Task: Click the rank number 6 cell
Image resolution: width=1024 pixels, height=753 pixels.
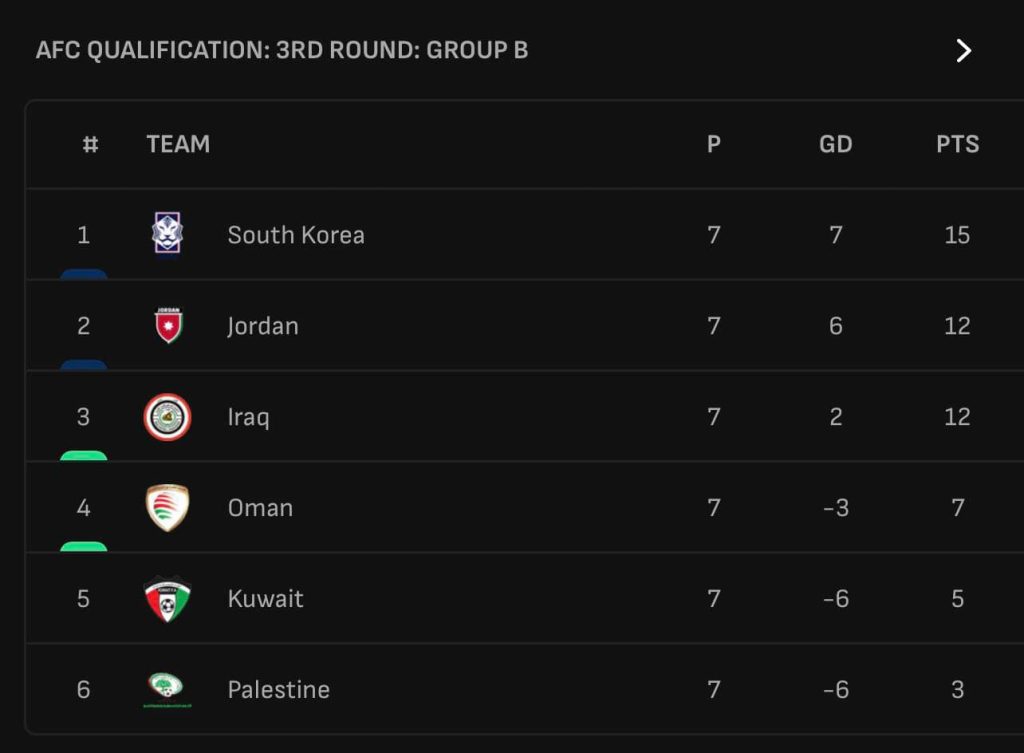Action: click(x=83, y=690)
